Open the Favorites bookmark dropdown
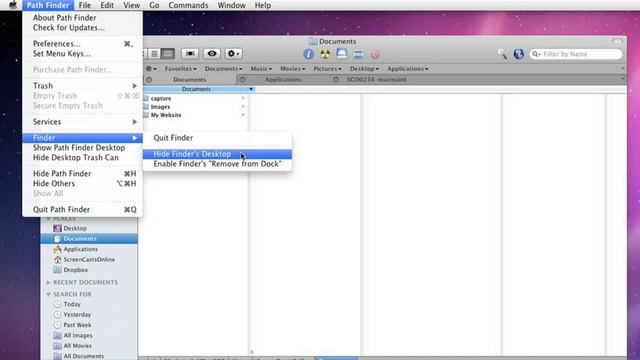This screenshot has height=360, width=640. point(180,69)
